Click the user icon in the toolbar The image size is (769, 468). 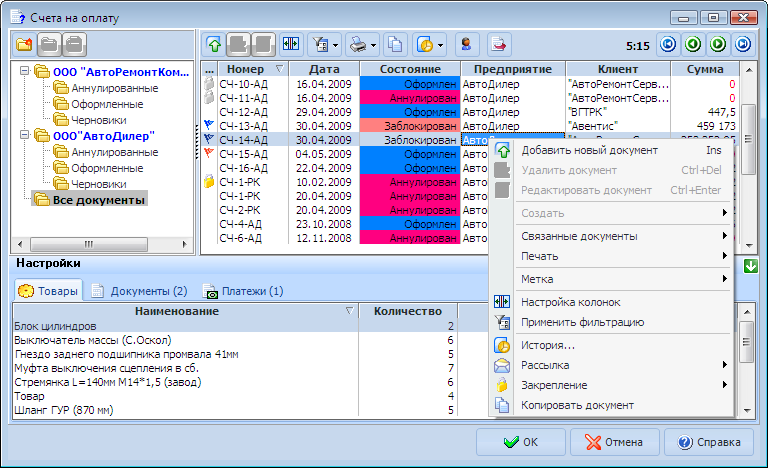[x=465, y=45]
